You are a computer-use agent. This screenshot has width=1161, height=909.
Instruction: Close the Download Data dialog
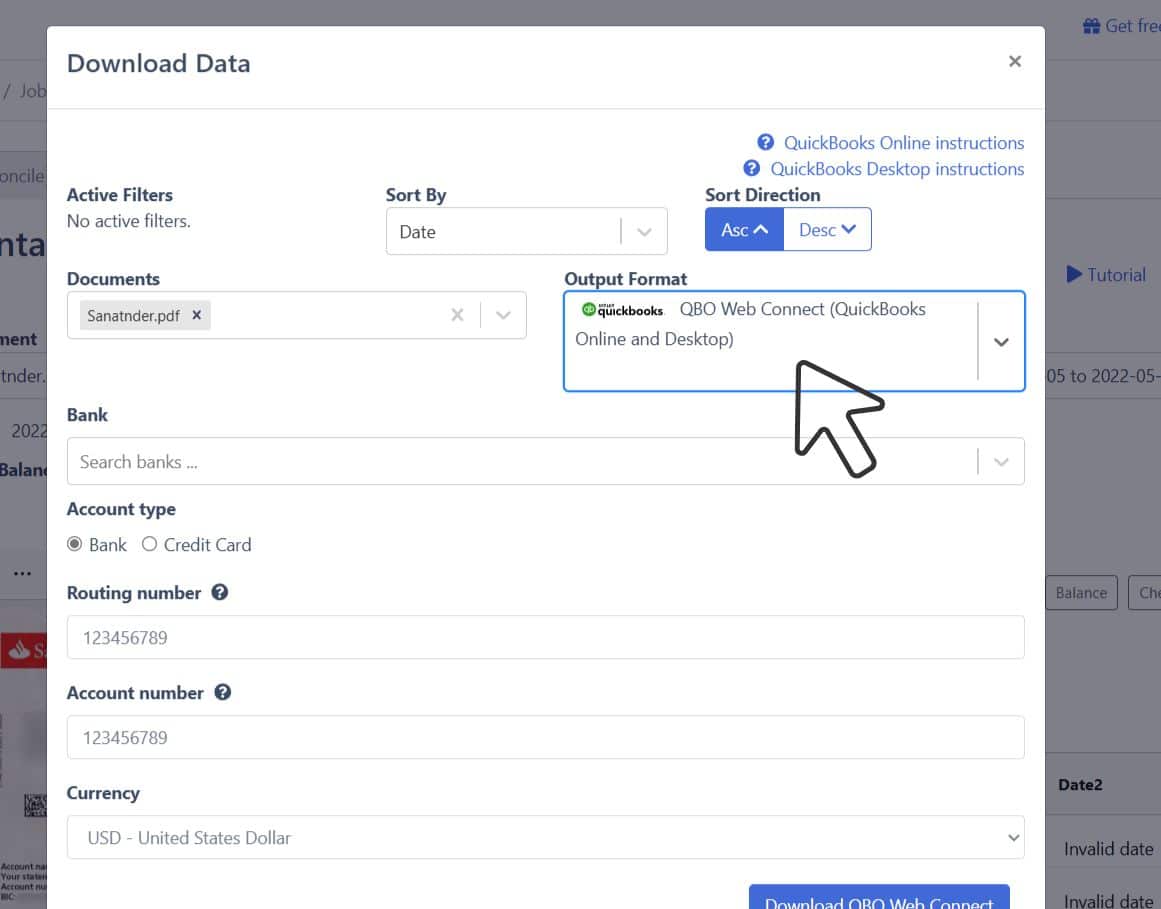pyautogui.click(x=1014, y=61)
